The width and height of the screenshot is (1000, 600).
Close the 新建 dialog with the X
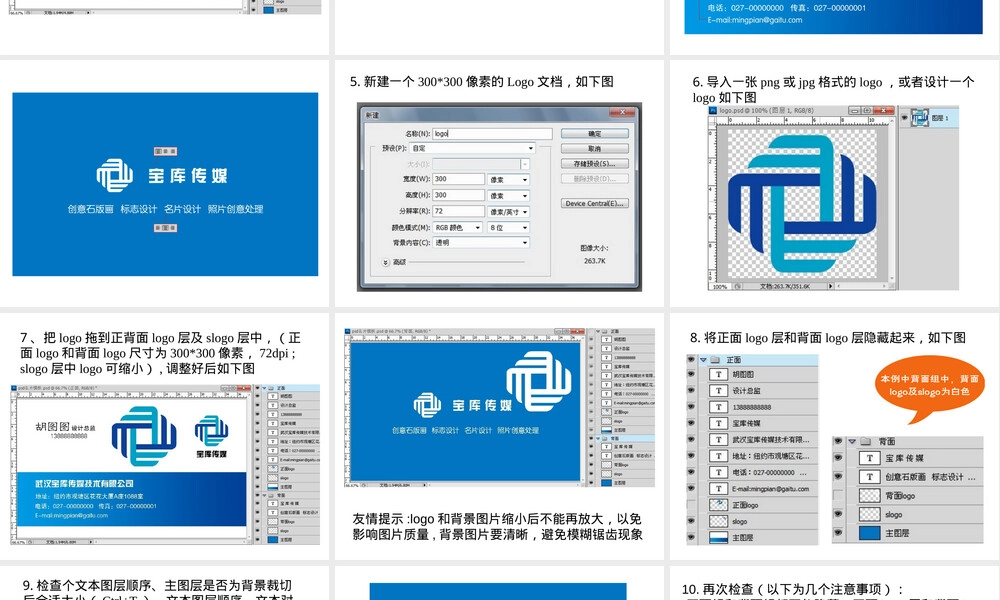[622, 113]
